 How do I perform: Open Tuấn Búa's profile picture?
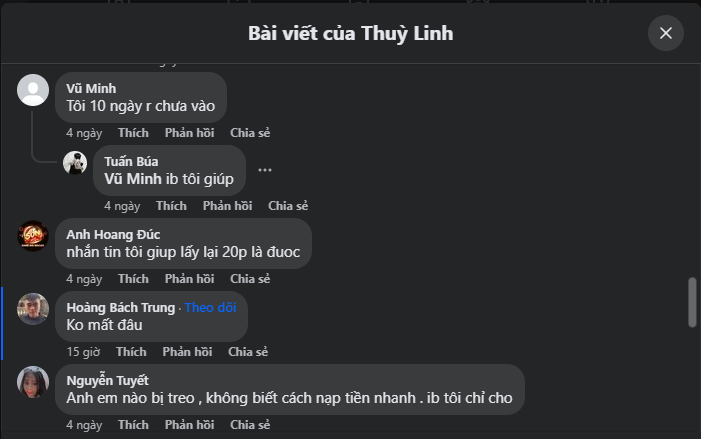click(75, 163)
